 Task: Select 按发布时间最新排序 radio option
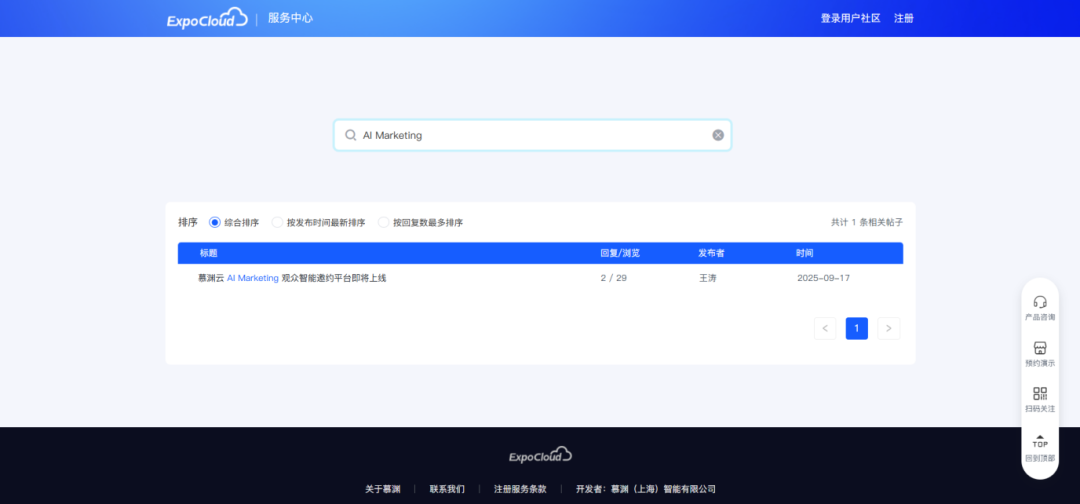[277, 222]
